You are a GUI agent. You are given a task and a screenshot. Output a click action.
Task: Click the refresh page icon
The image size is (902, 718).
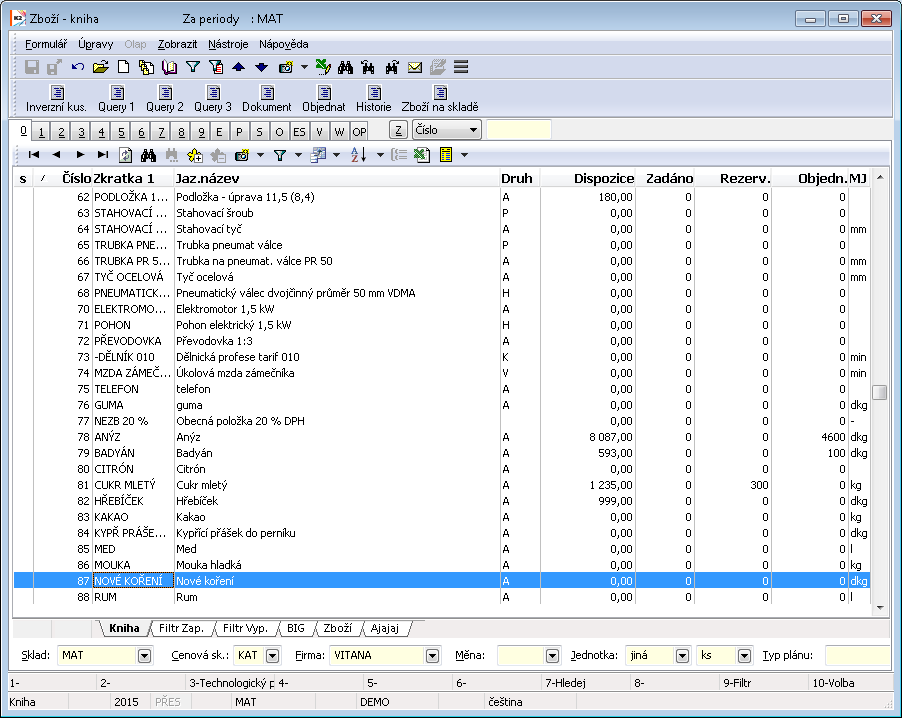pyautogui.click(x=125, y=155)
